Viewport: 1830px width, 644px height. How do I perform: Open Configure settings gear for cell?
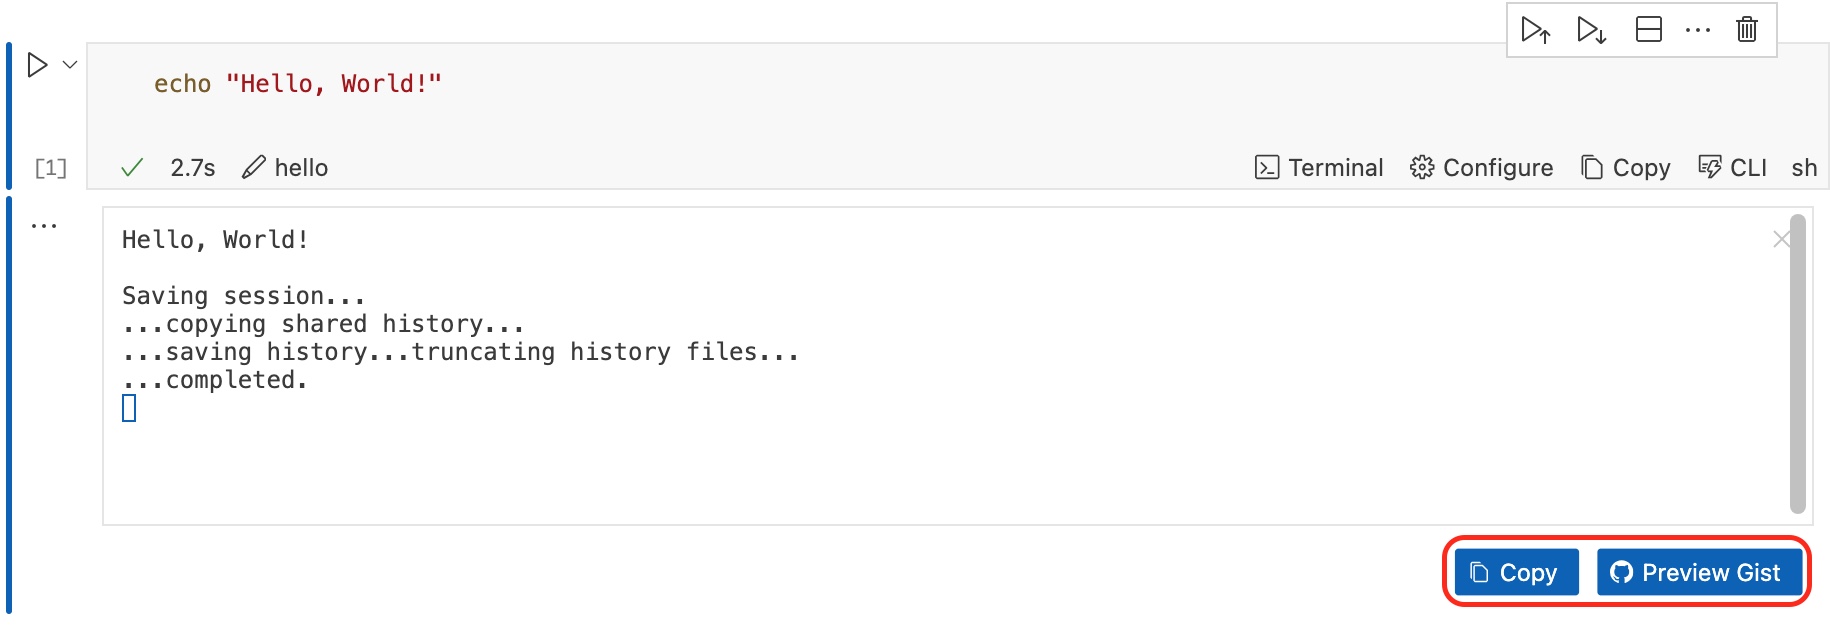coord(1481,167)
